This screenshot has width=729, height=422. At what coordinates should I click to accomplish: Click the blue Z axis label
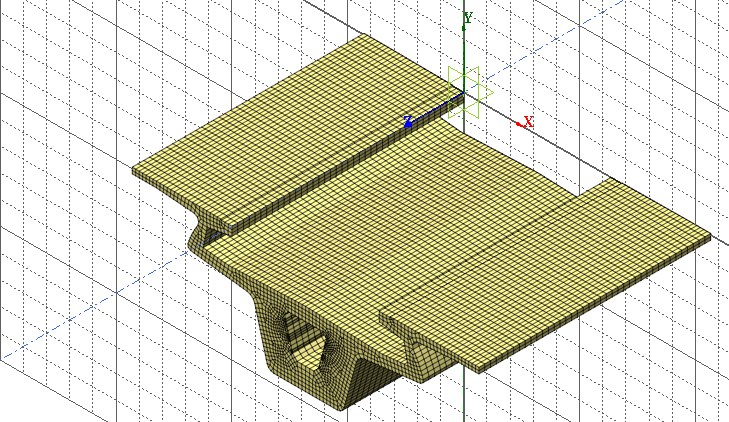pos(408,121)
